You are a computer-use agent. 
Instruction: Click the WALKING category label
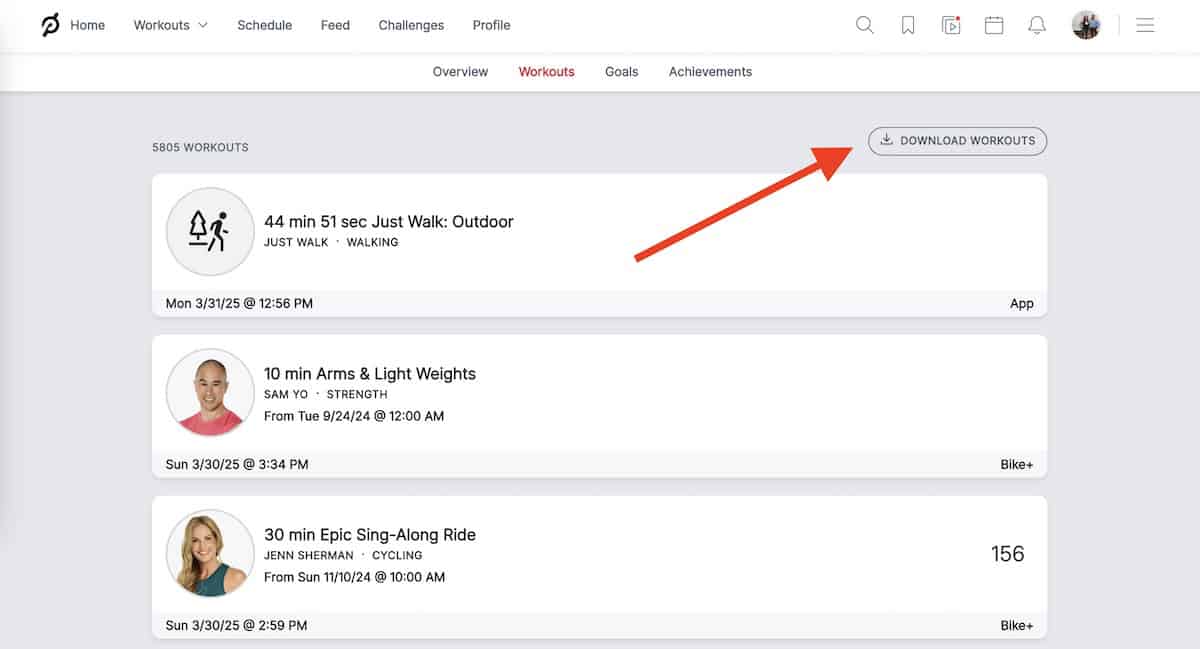[x=372, y=243]
